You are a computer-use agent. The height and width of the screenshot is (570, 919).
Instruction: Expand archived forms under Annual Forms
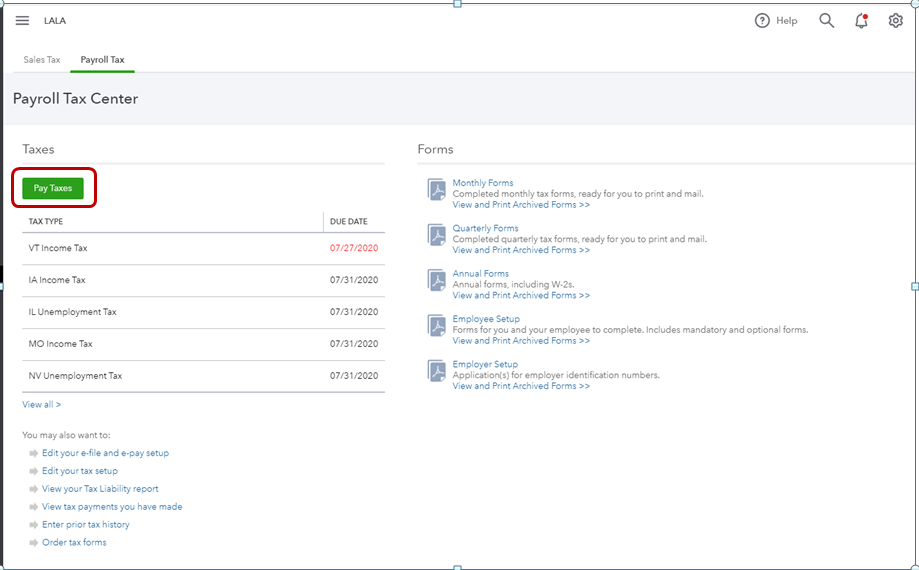tap(521, 295)
